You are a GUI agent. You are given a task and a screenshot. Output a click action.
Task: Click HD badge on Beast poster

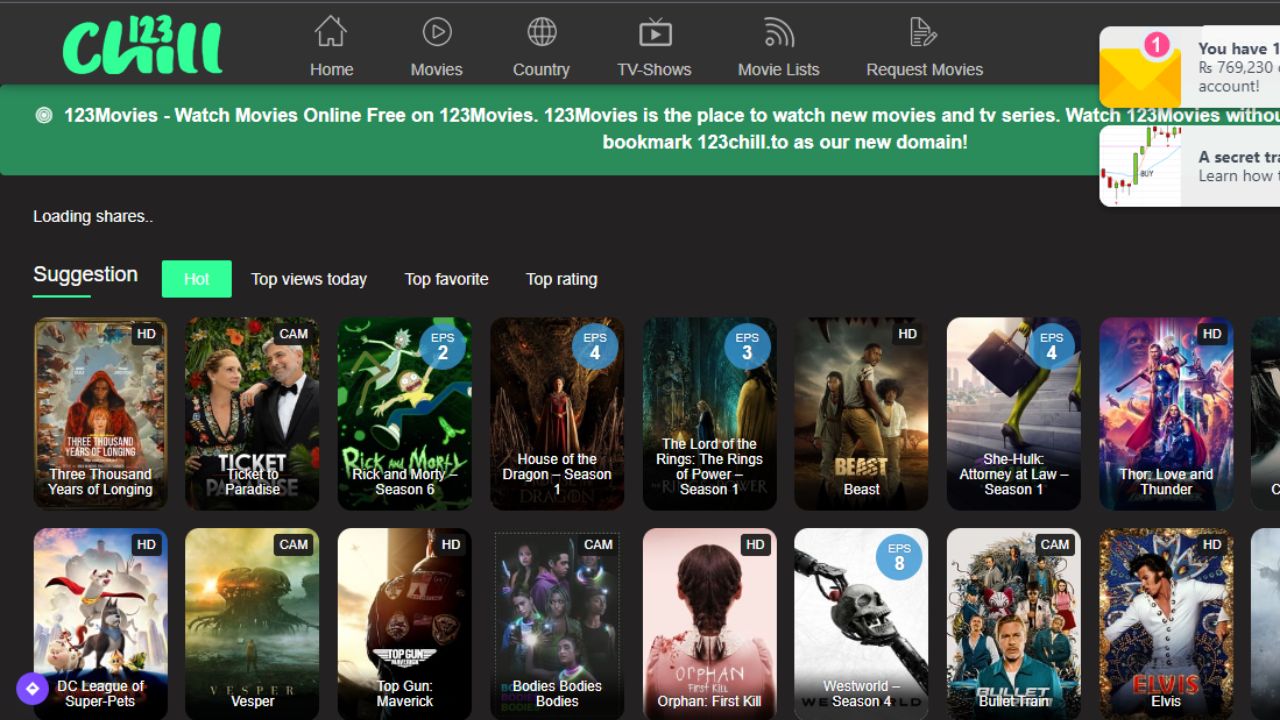(x=908, y=334)
